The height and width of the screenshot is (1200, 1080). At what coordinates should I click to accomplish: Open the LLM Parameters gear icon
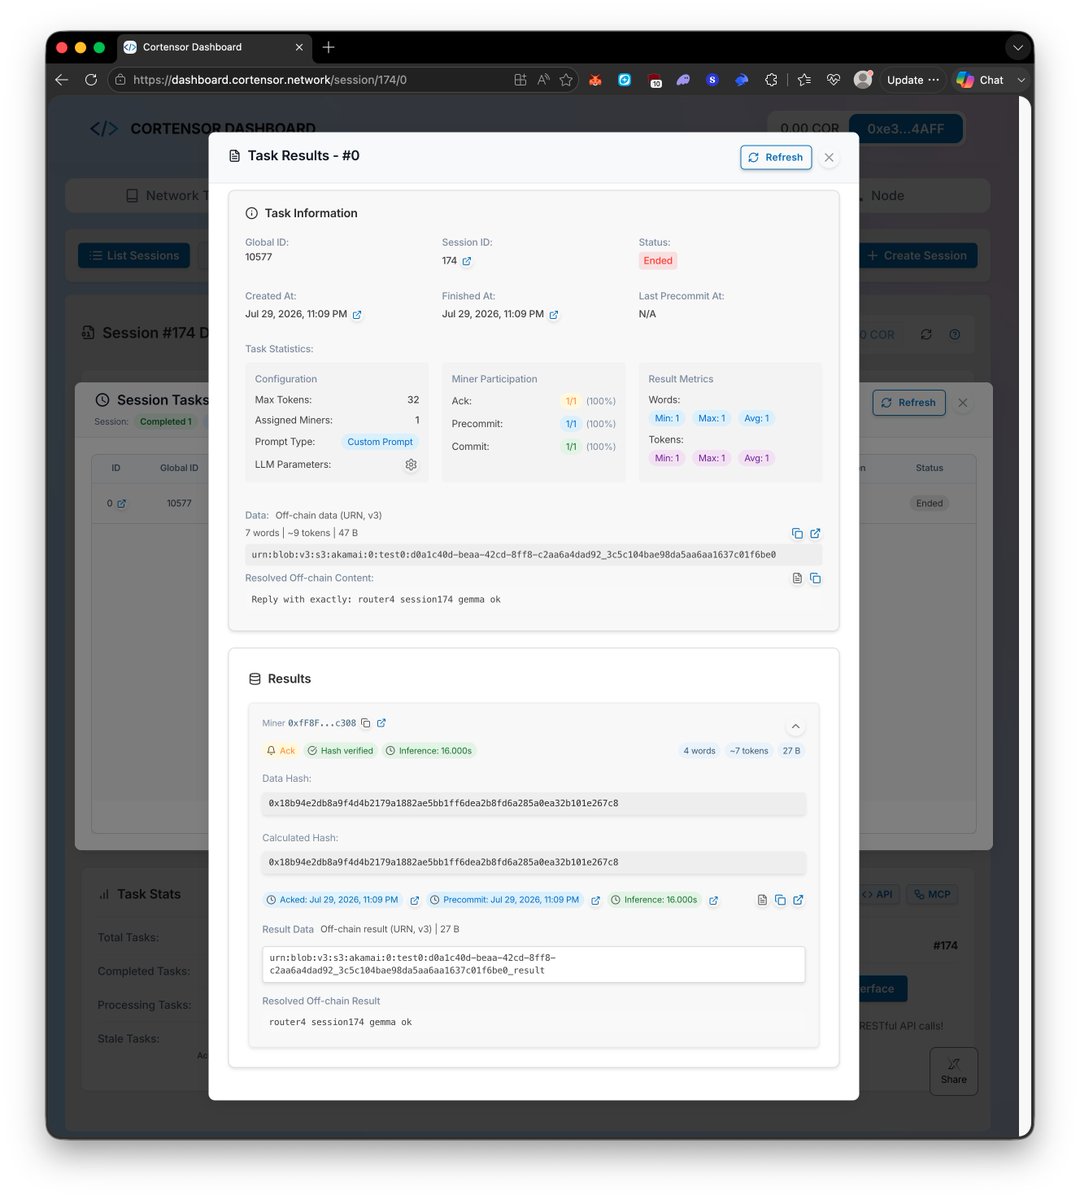click(411, 465)
